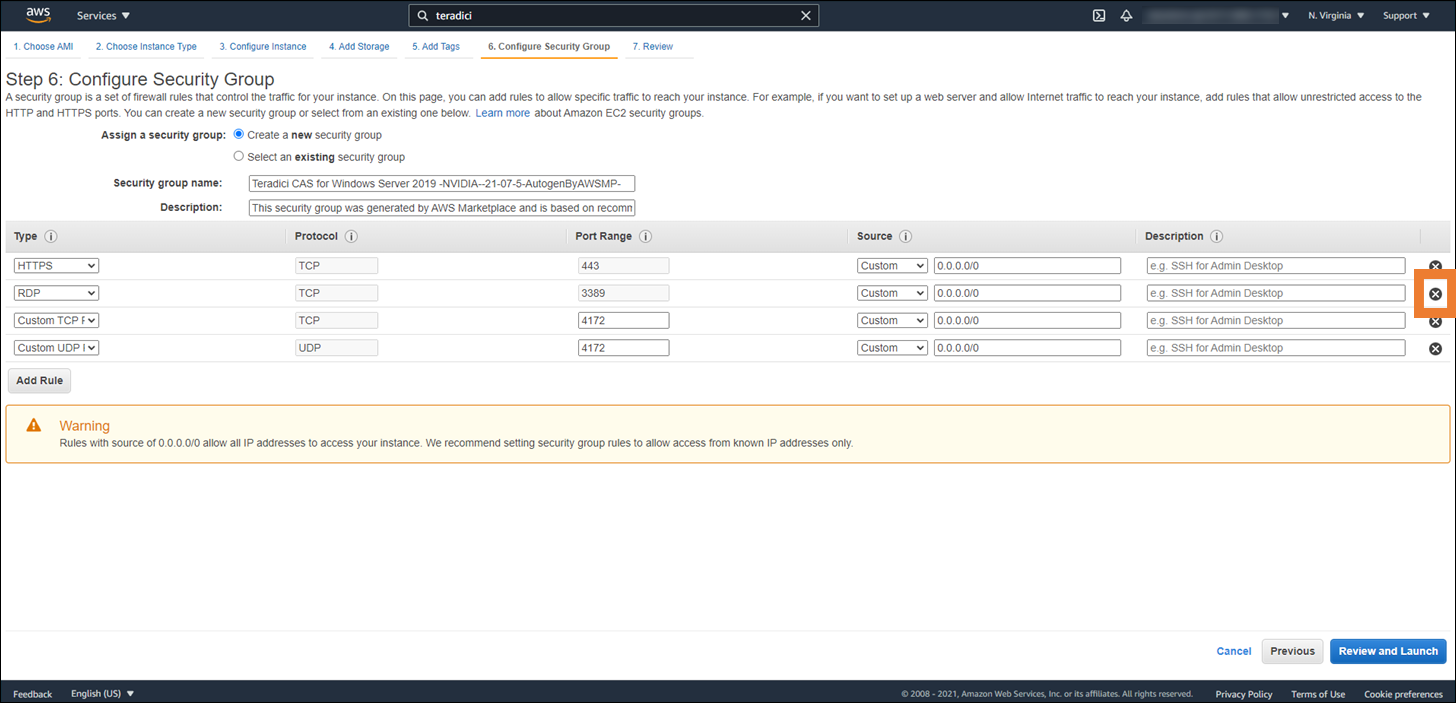1456x703 pixels.
Task: Open the blurred account name menu
Action: 1218,16
